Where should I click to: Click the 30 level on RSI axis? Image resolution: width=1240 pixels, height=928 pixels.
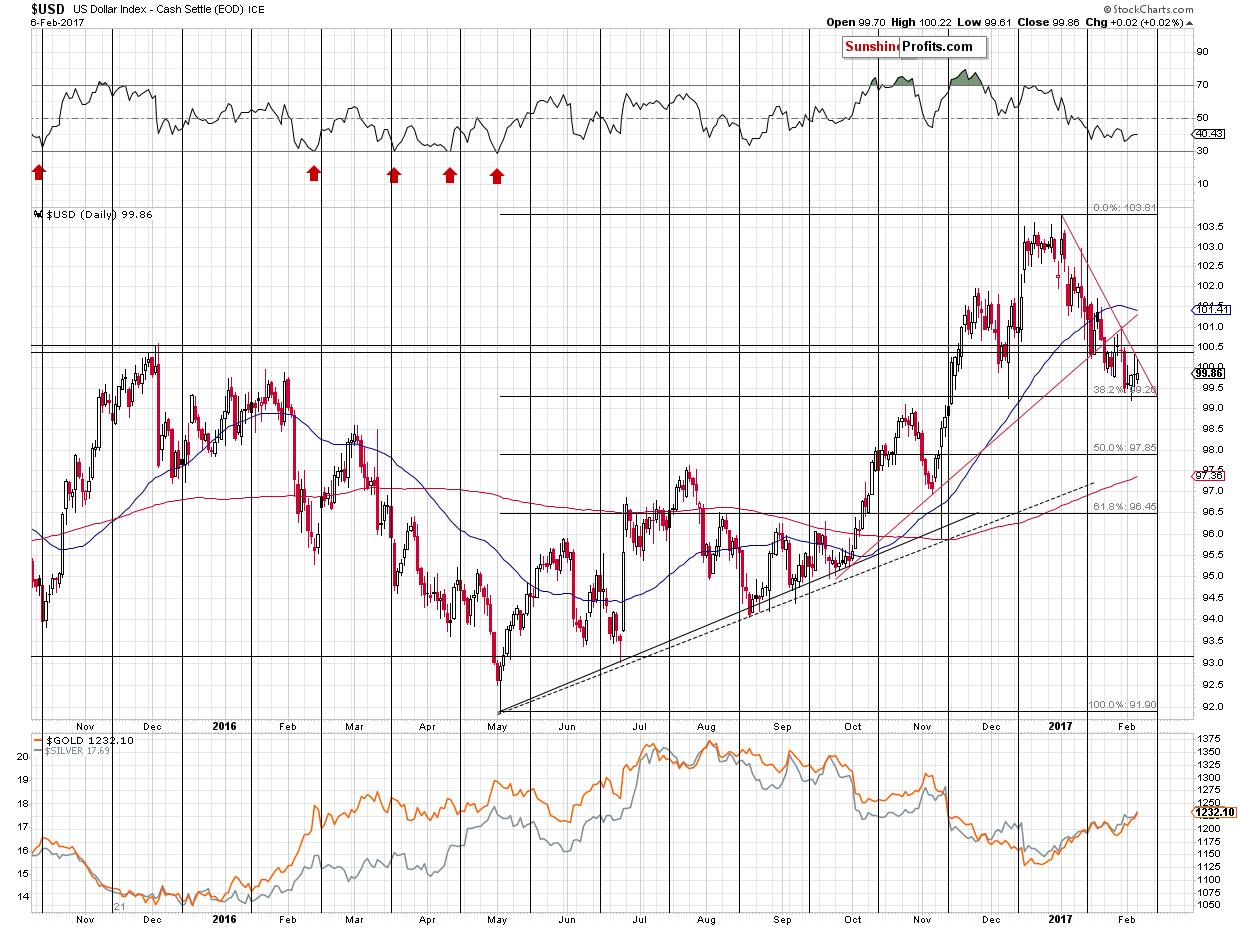[1201, 151]
